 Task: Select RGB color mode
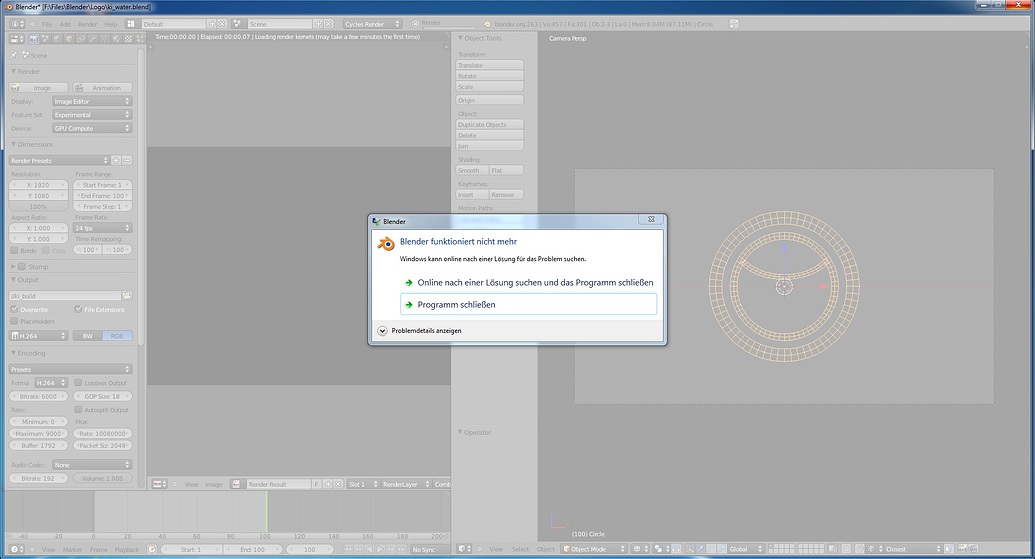(x=117, y=336)
